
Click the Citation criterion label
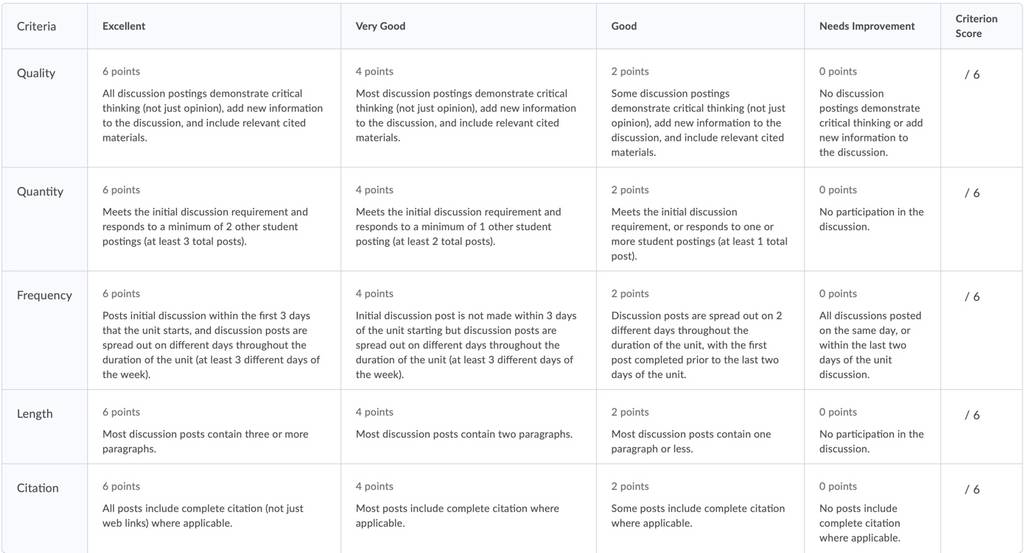click(38, 488)
